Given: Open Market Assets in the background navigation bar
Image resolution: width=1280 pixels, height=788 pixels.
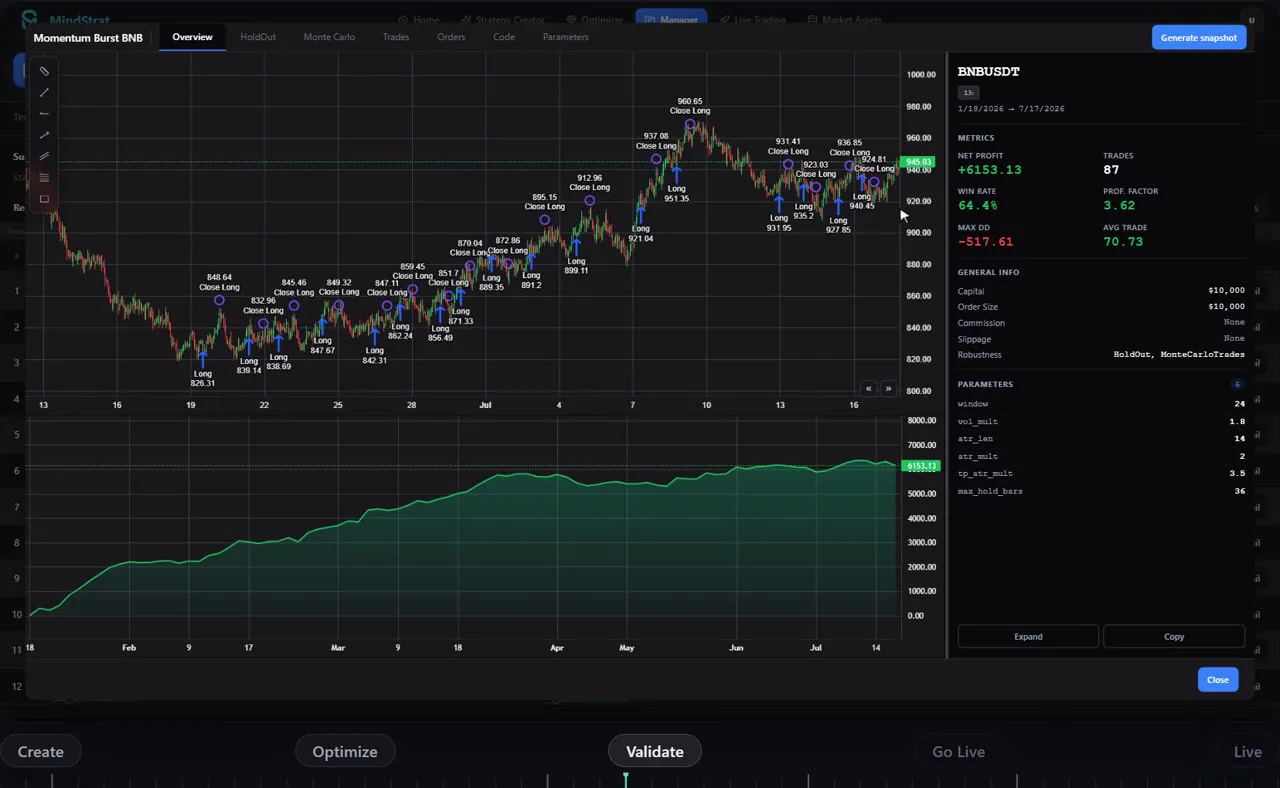Looking at the screenshot, I should (845, 19).
